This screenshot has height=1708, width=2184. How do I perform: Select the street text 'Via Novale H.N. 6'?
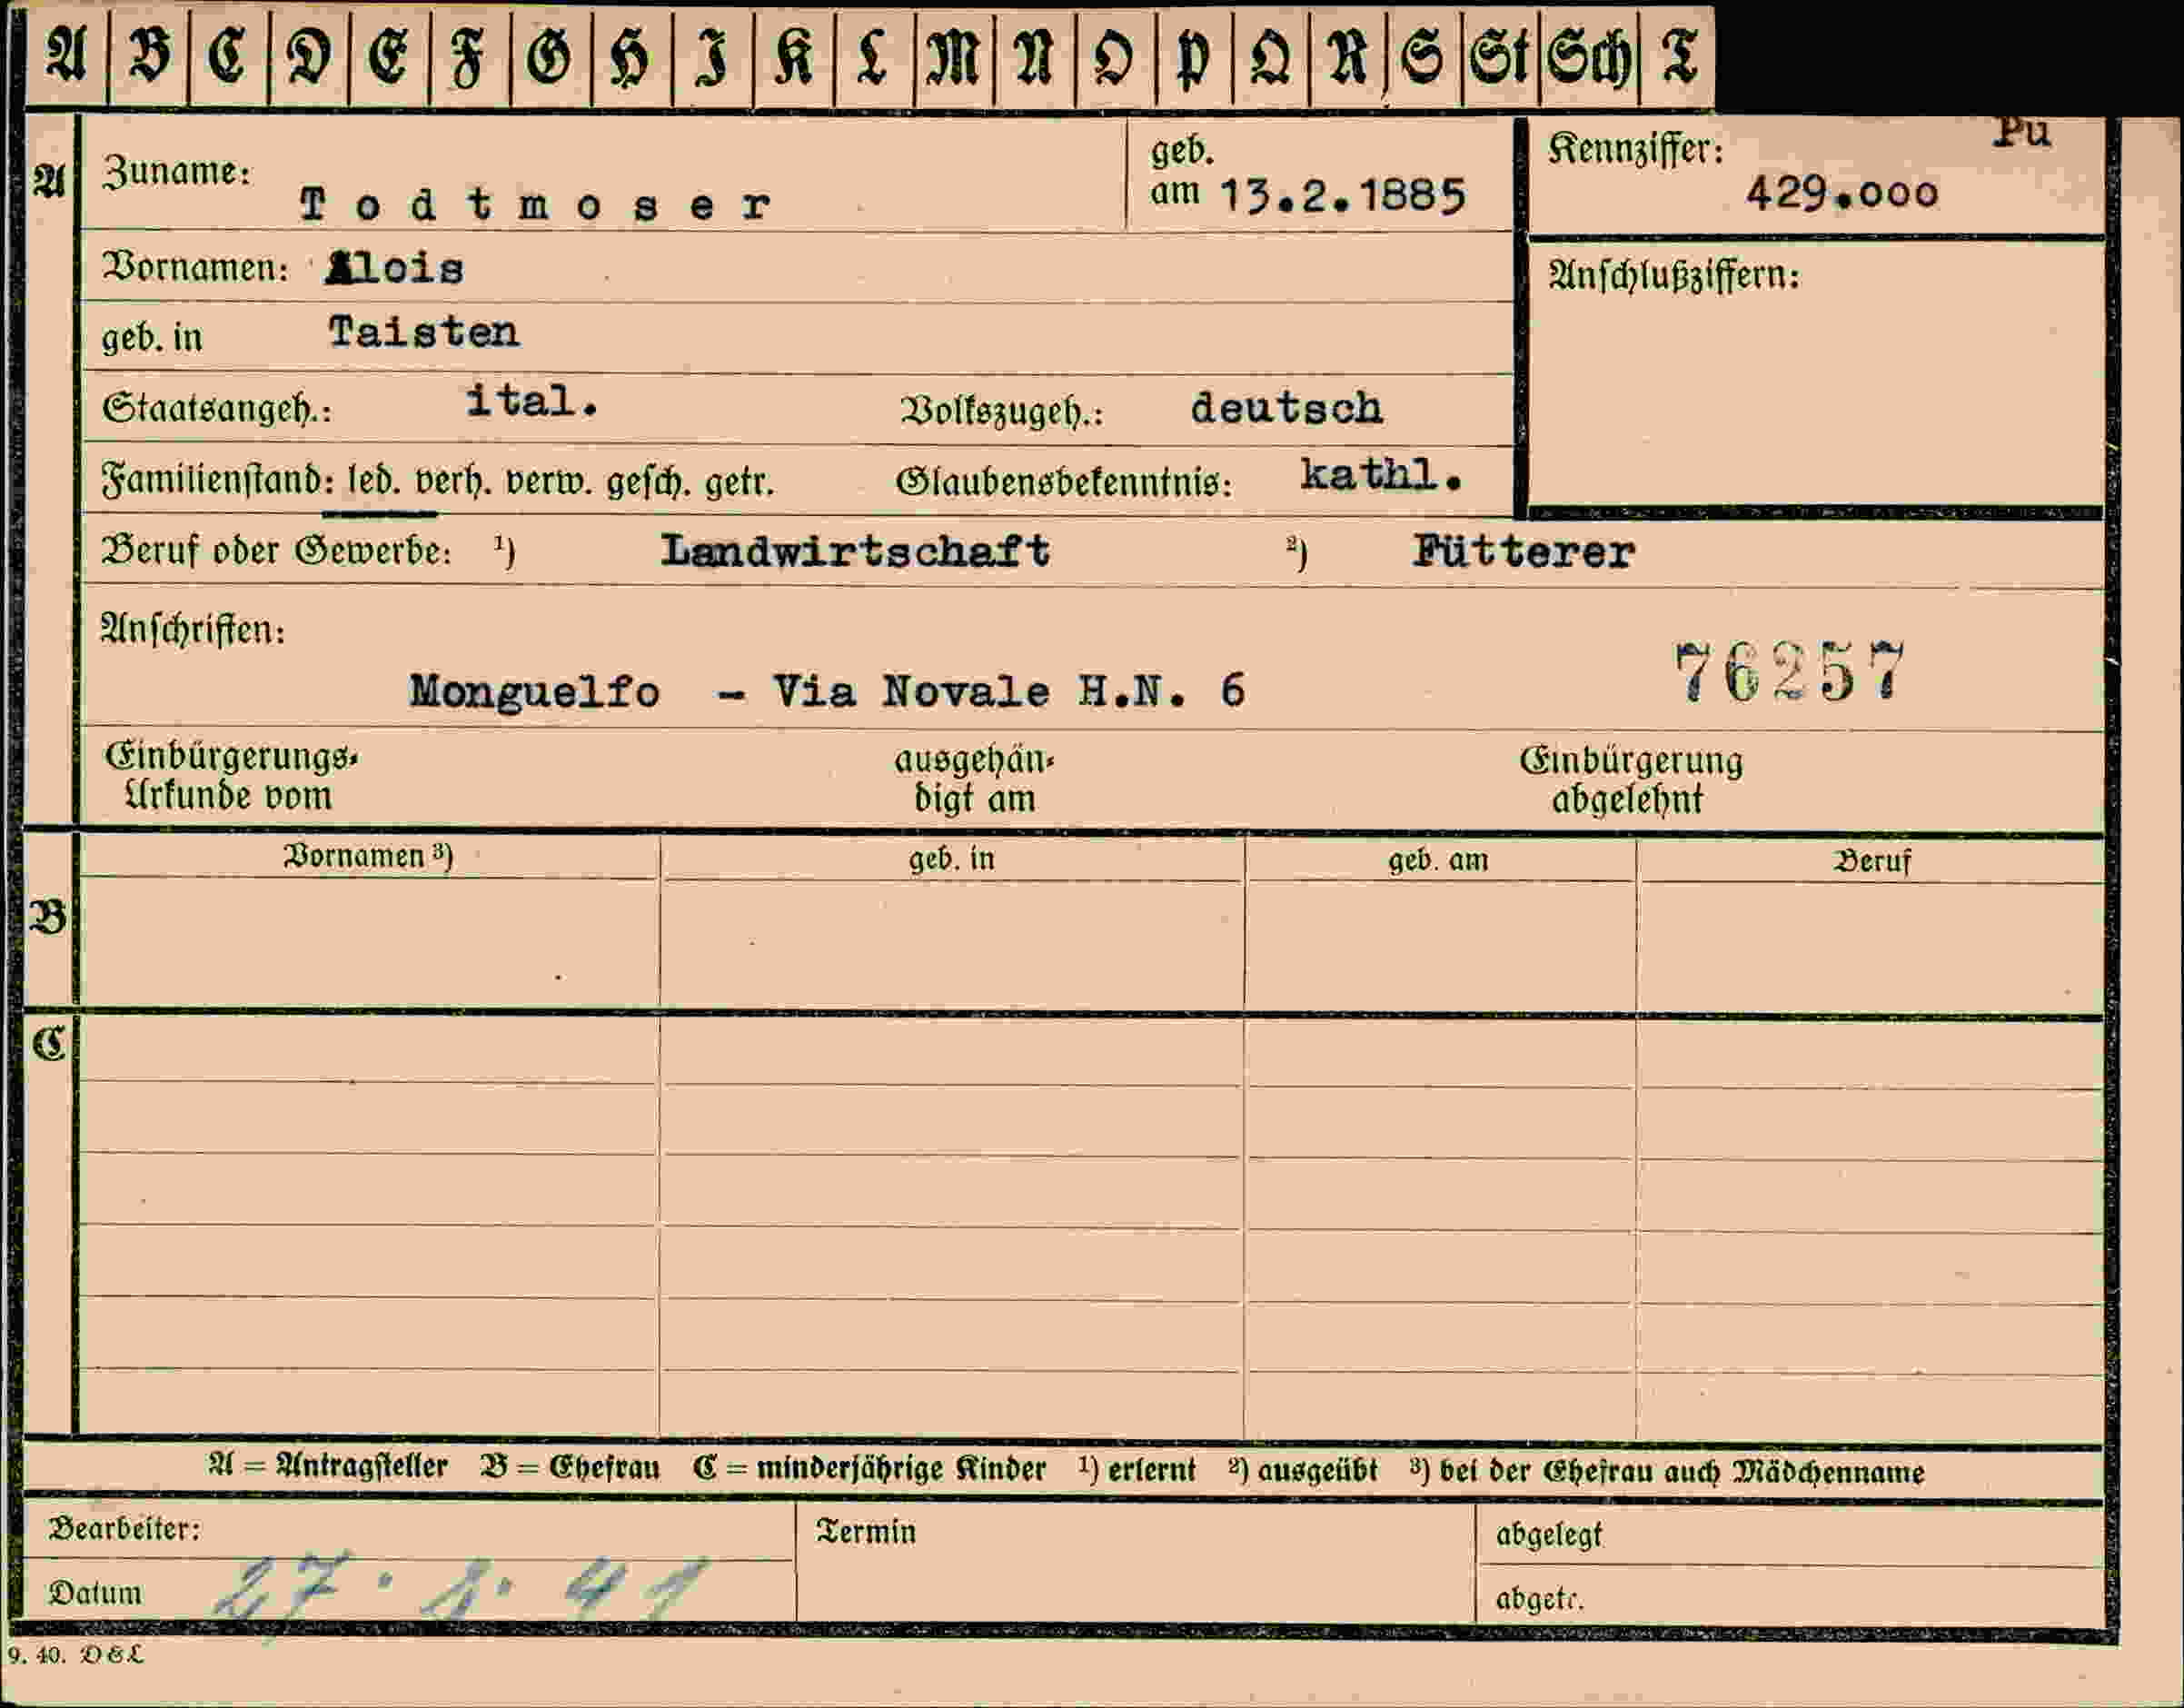coord(1009,691)
